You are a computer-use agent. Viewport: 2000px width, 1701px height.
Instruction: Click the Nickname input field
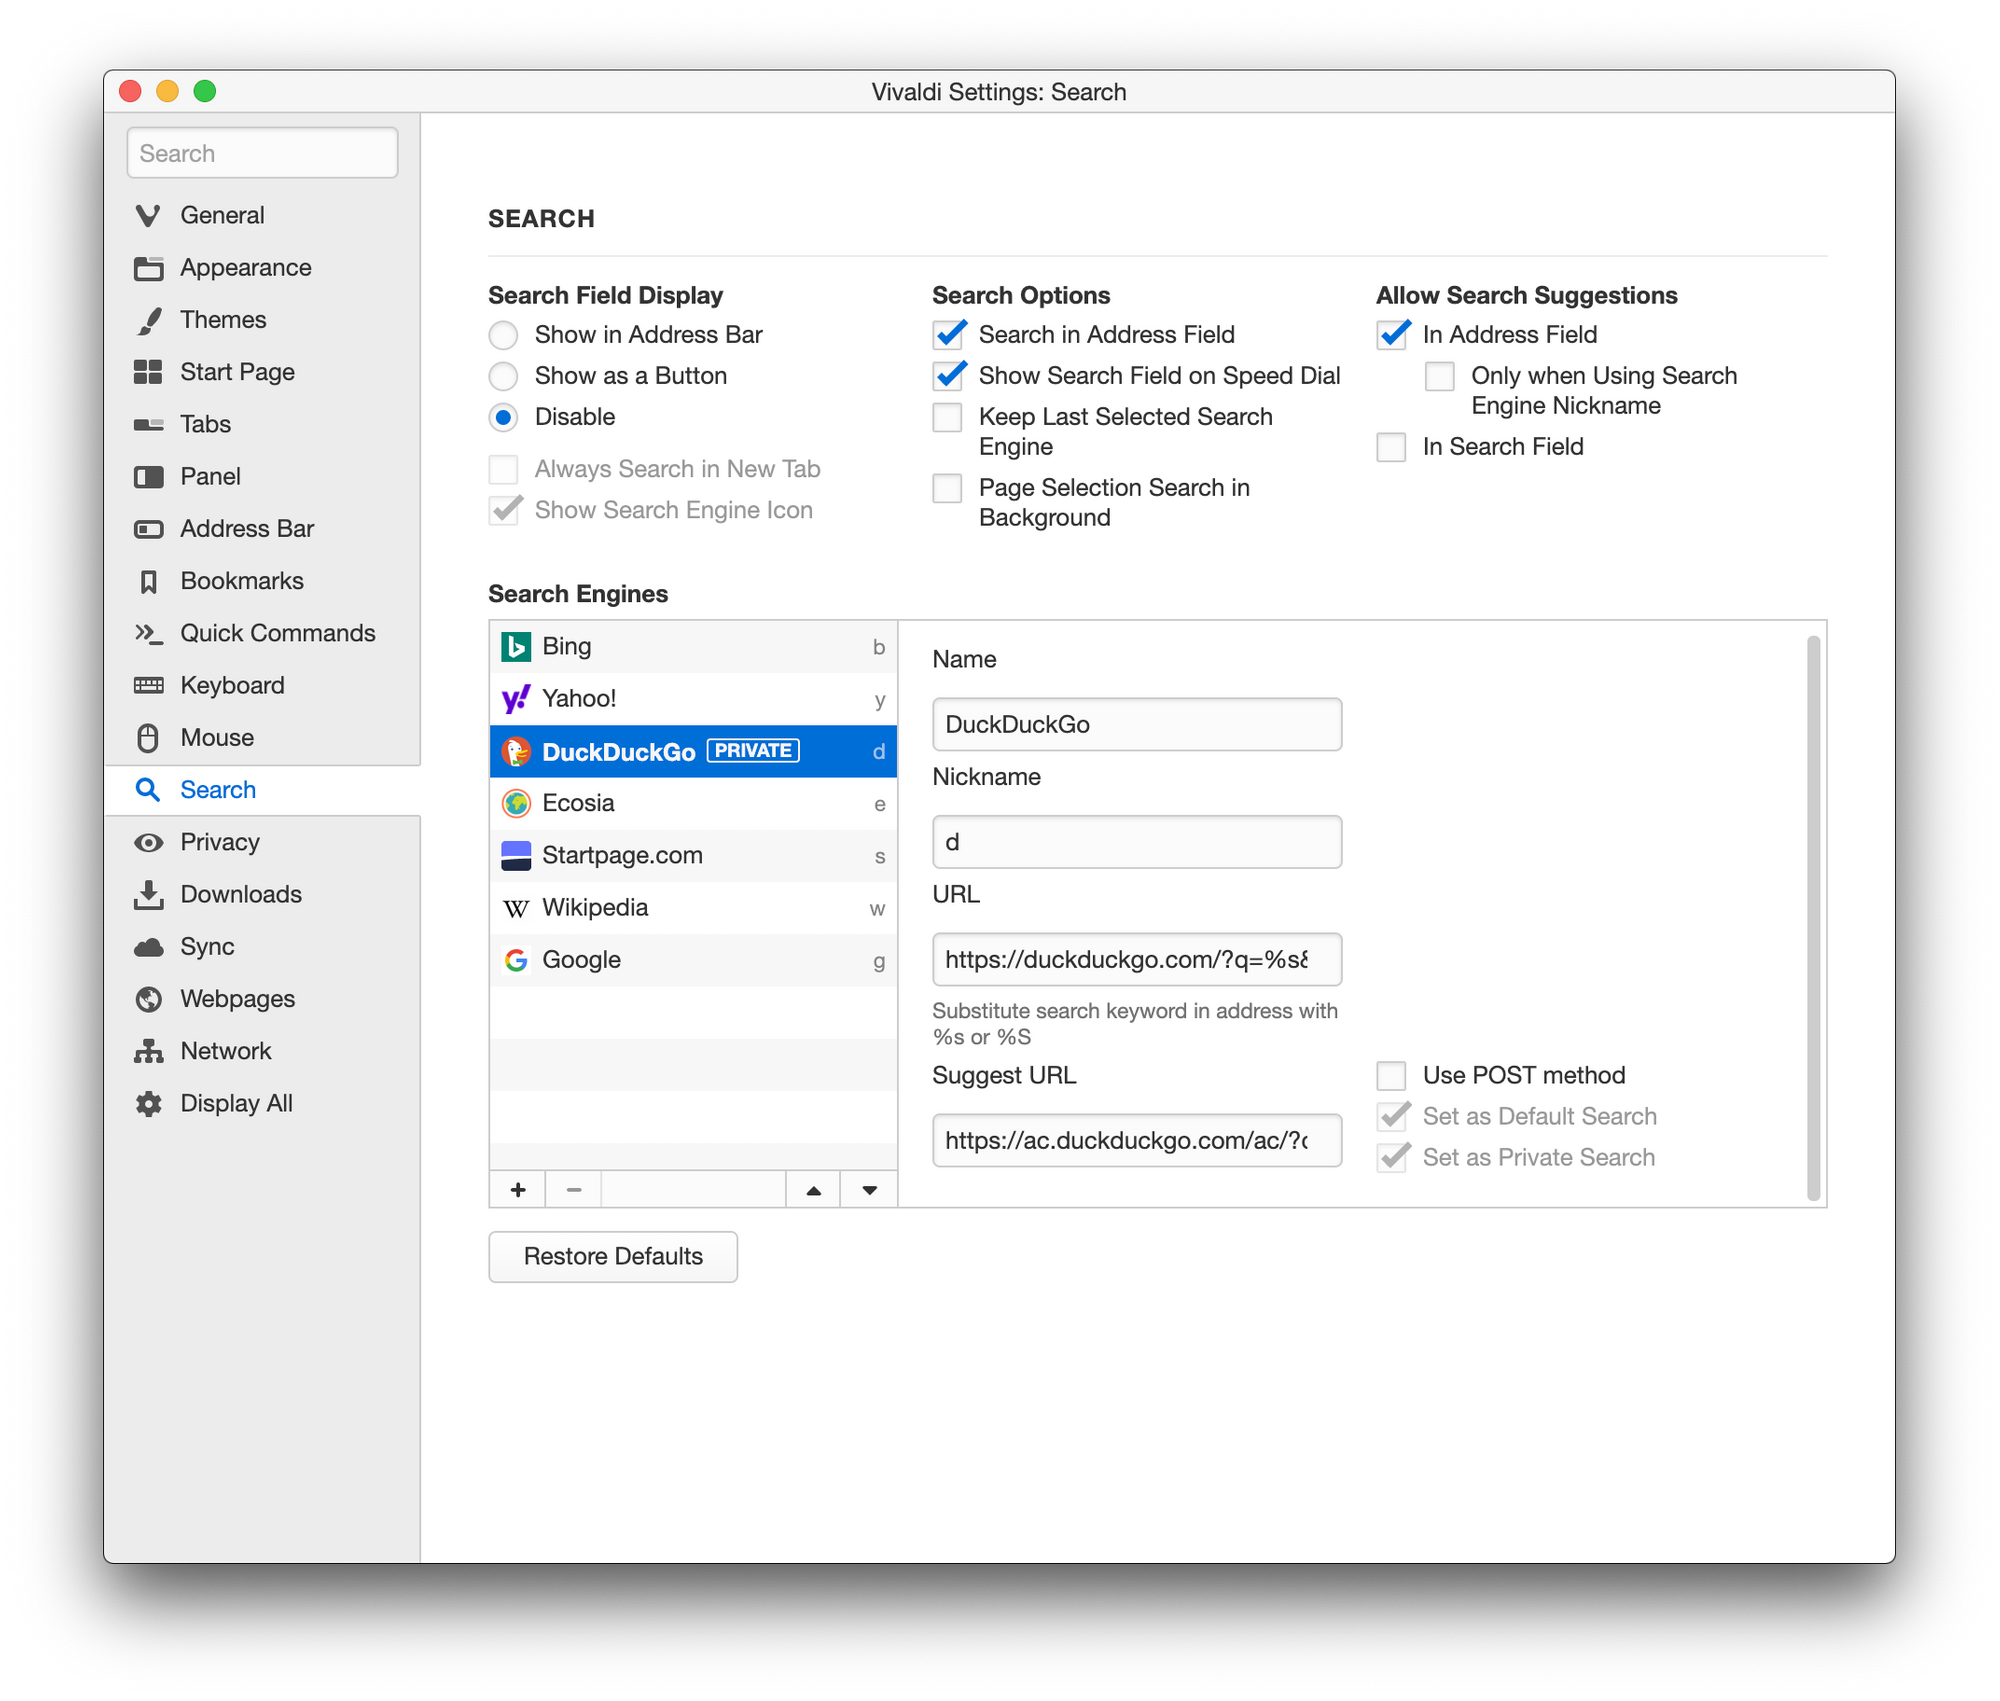click(1136, 842)
